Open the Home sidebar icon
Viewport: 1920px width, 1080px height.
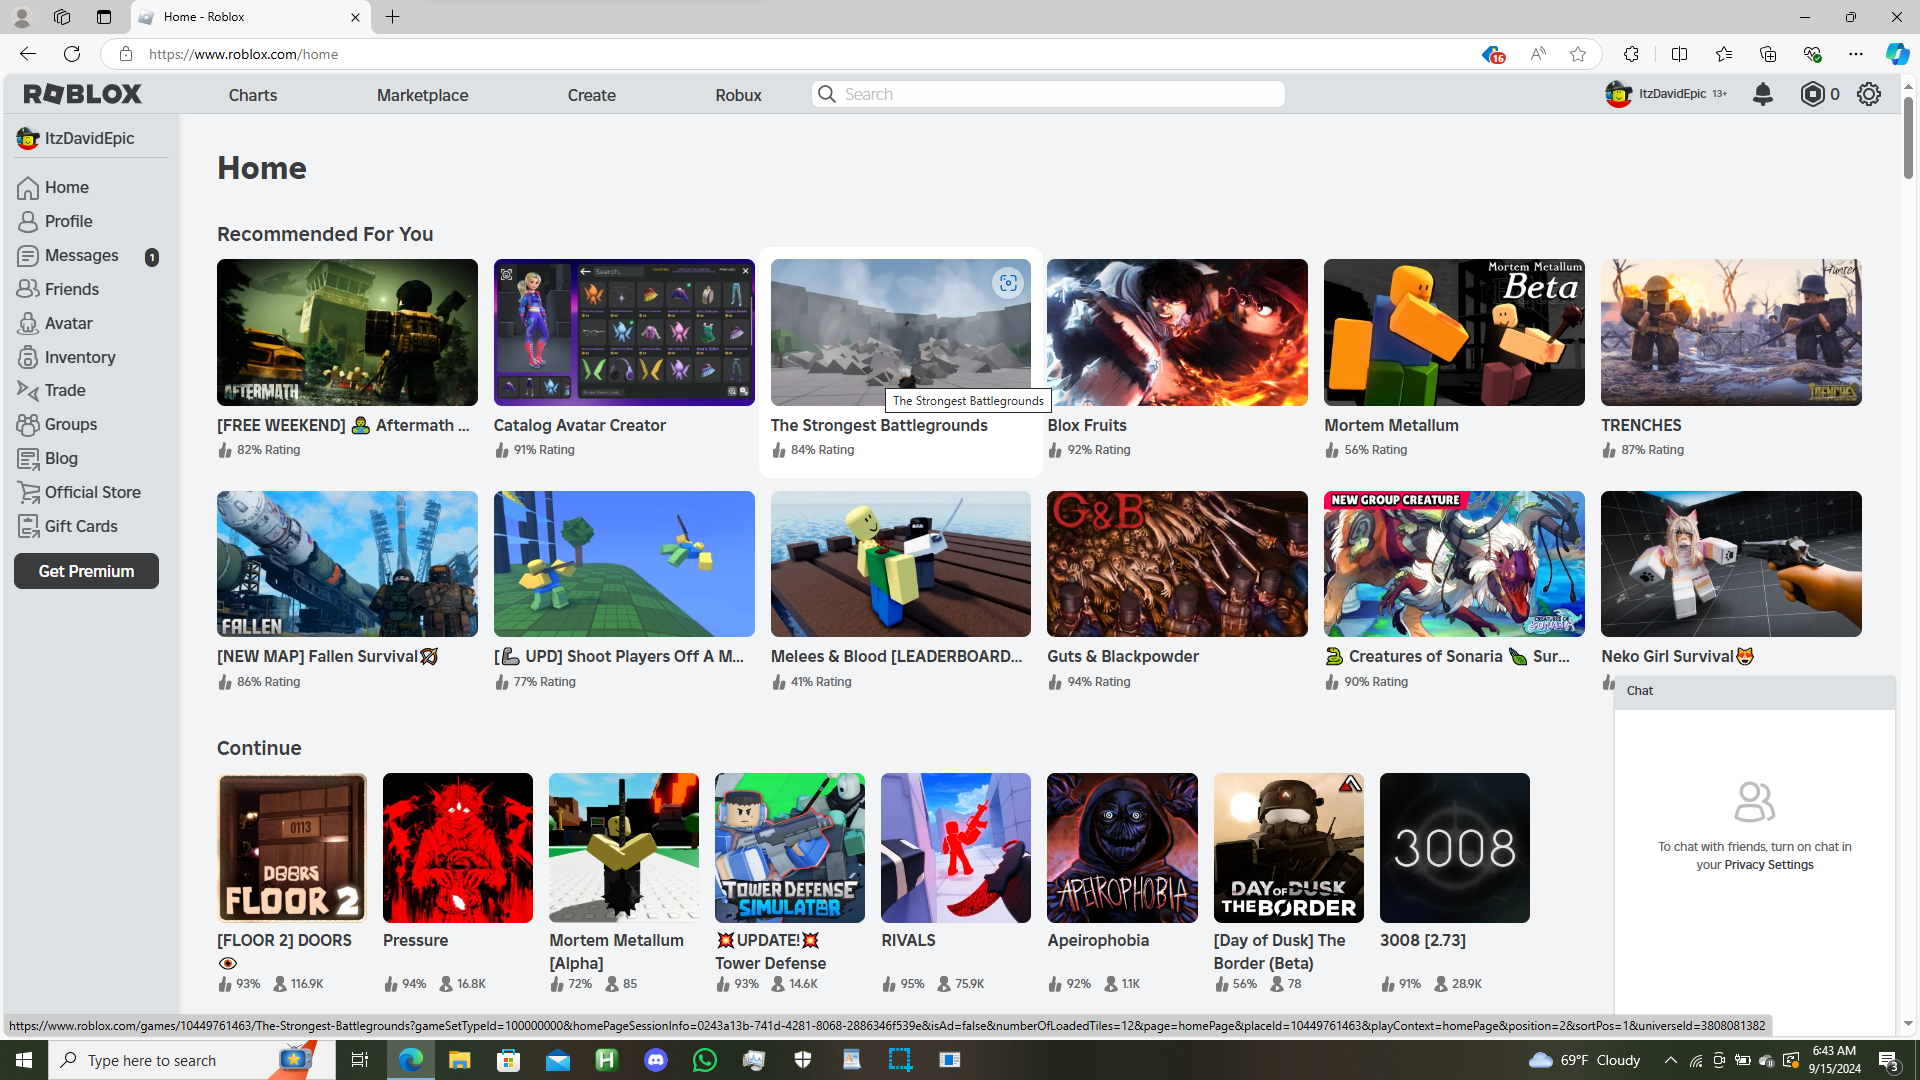point(28,188)
